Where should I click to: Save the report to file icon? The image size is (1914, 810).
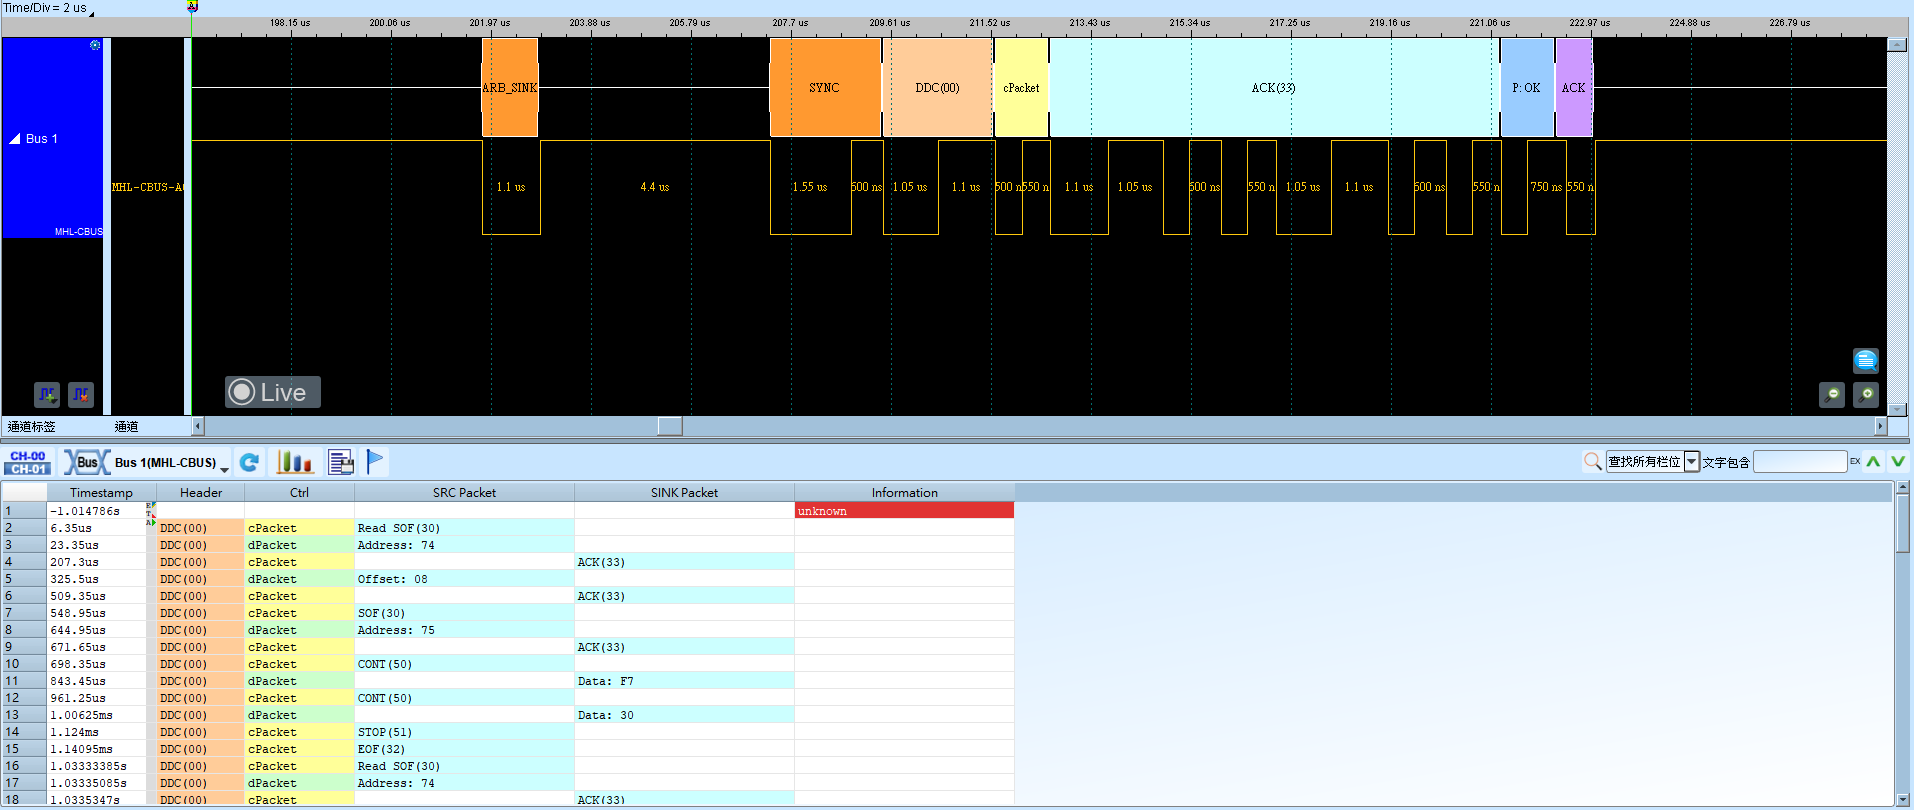pos(341,462)
